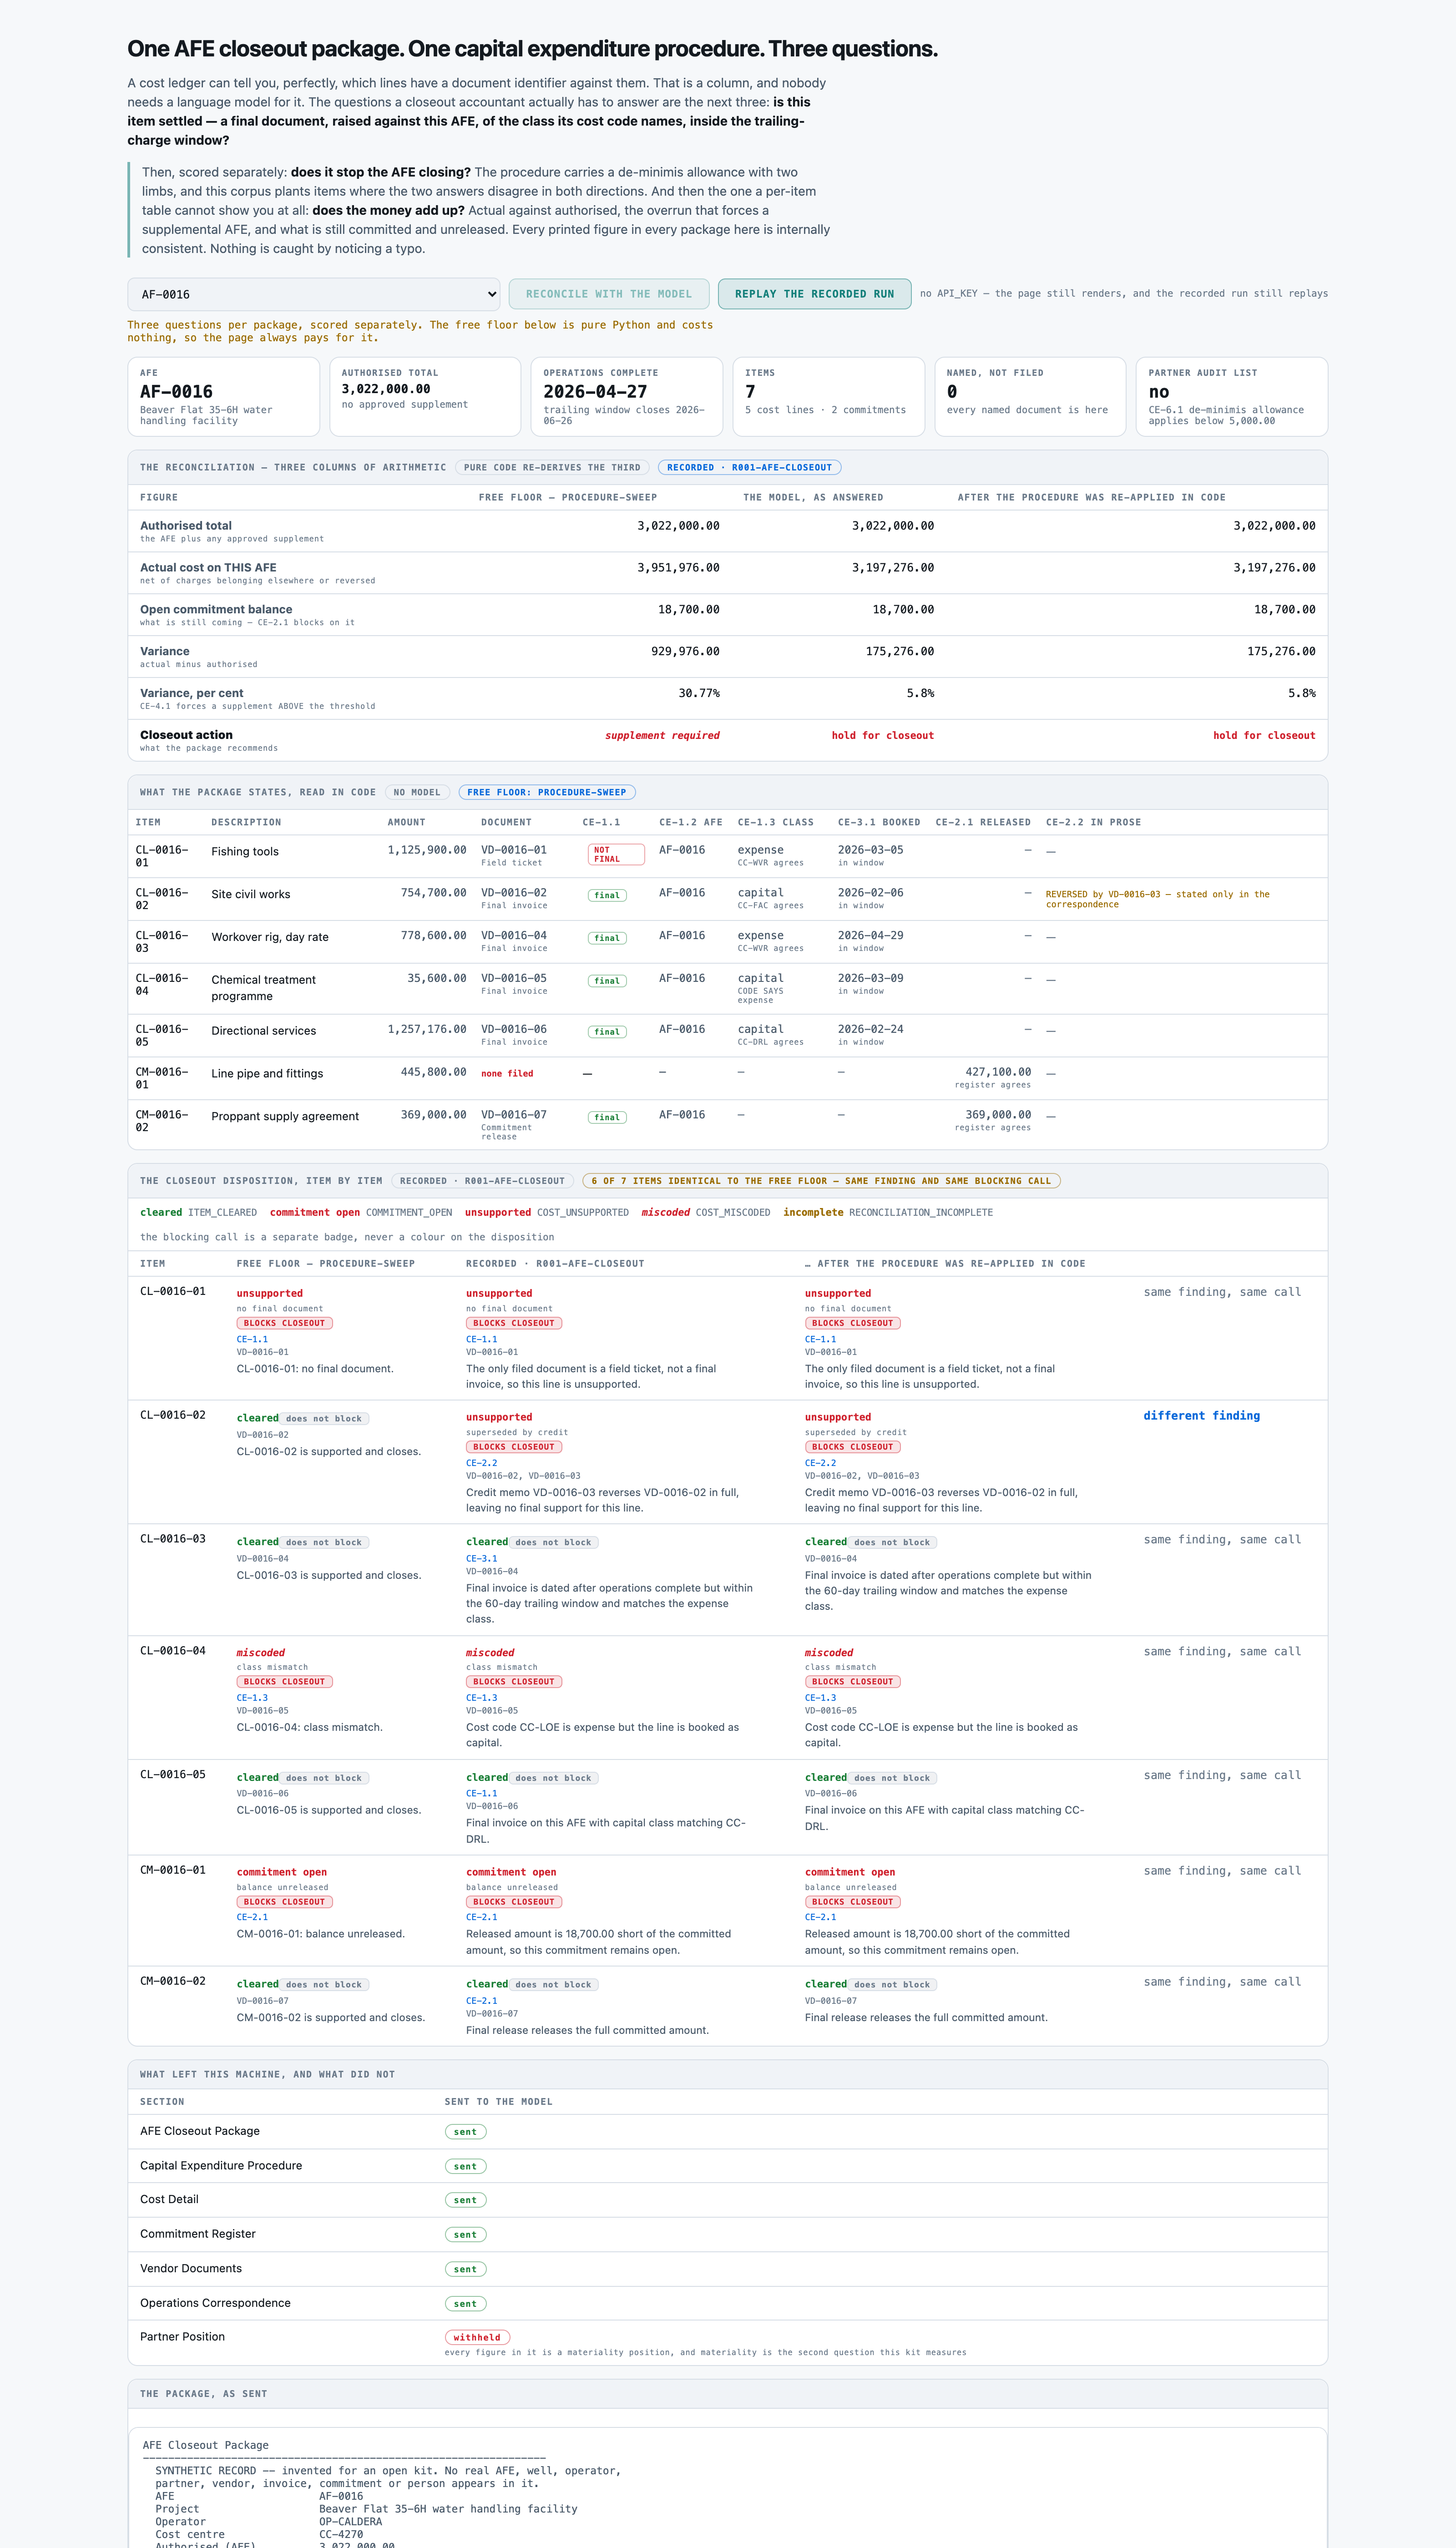This screenshot has height=2548, width=1456.
Task: Click the Directional services amount 1,257,176.00
Action: [x=427, y=1029]
